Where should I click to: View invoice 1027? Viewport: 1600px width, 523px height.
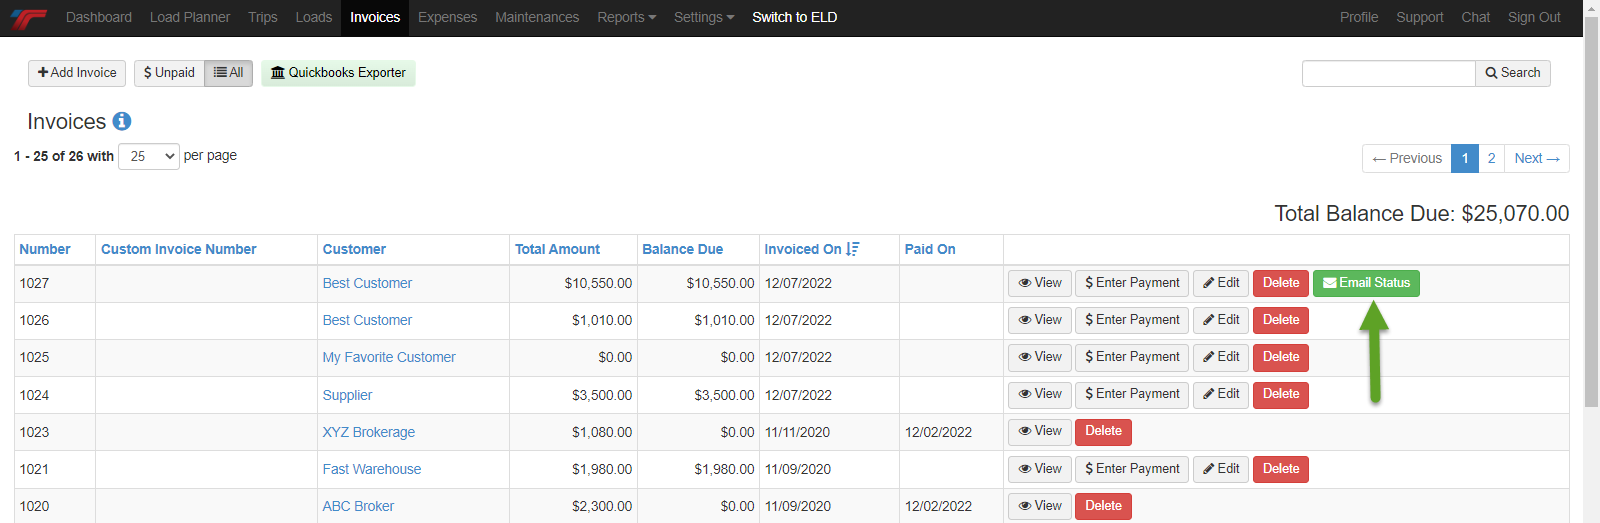point(1040,283)
